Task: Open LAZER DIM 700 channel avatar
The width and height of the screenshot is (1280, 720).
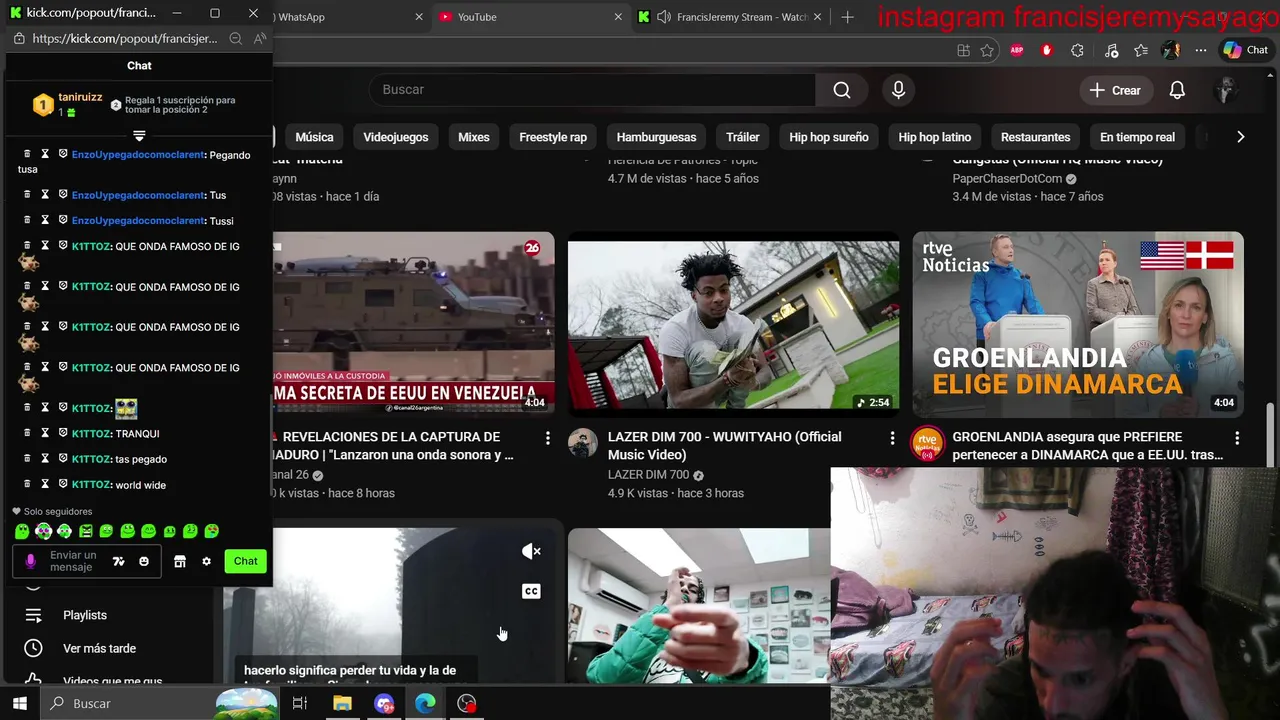Action: click(x=583, y=443)
